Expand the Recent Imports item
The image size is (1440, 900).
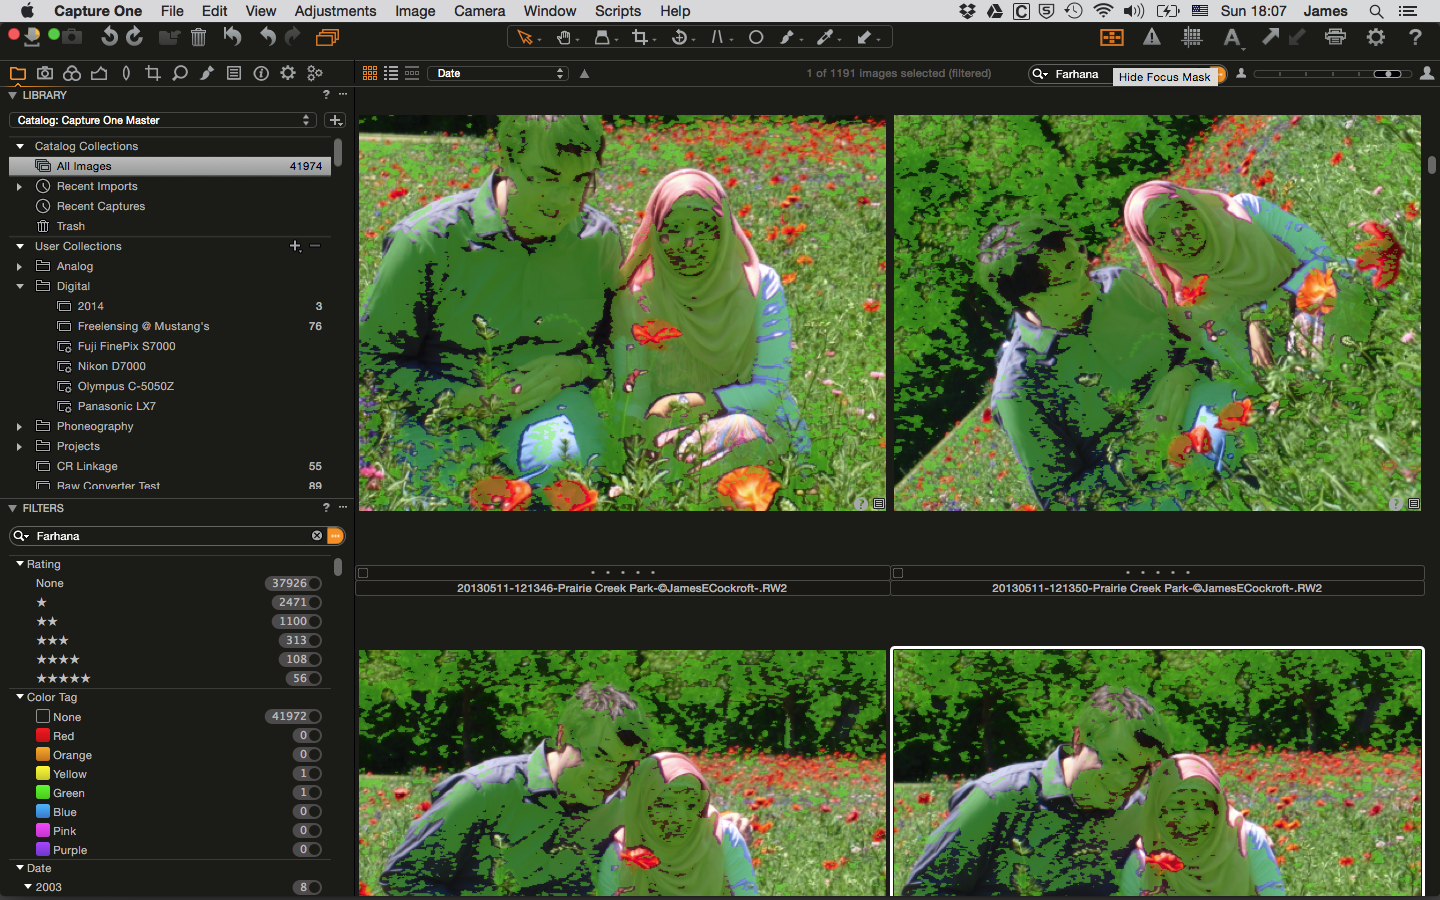click(19, 186)
